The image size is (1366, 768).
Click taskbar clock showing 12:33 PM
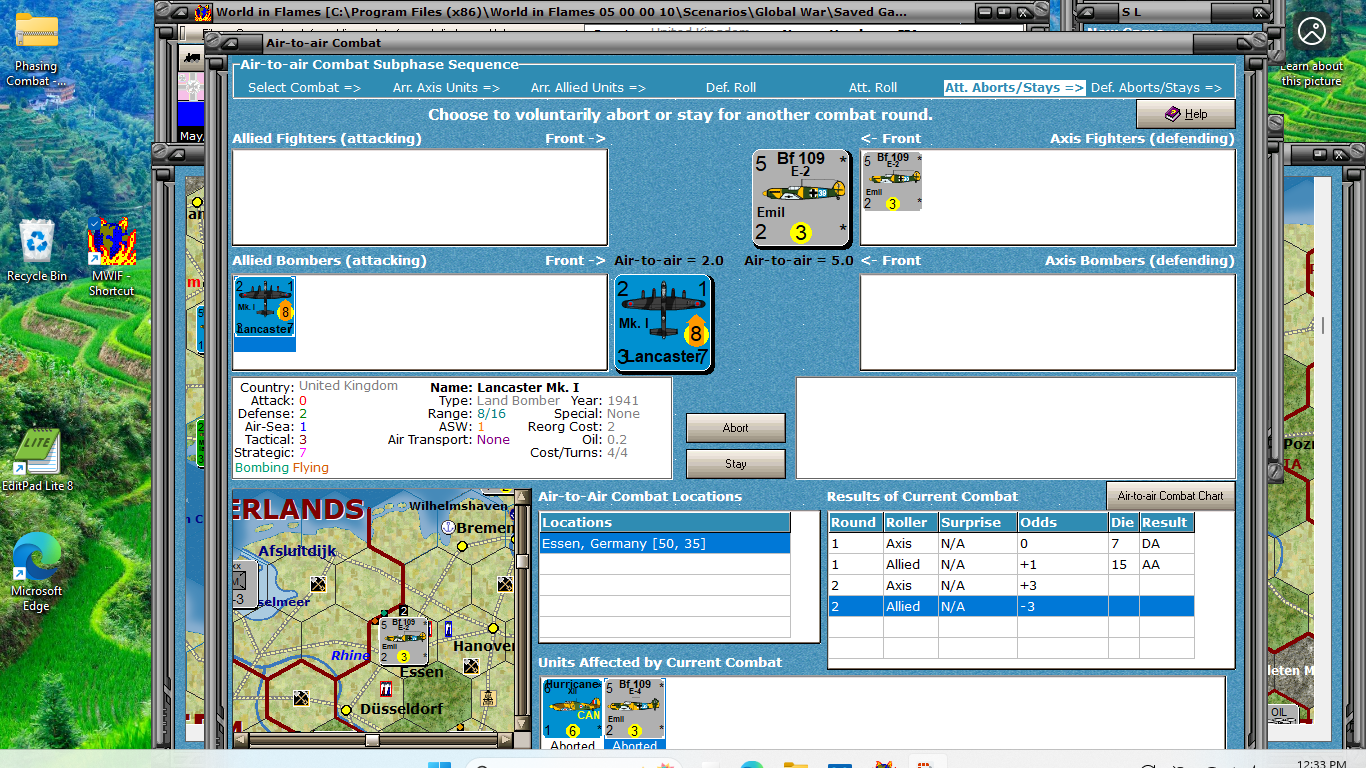pos(1320,764)
